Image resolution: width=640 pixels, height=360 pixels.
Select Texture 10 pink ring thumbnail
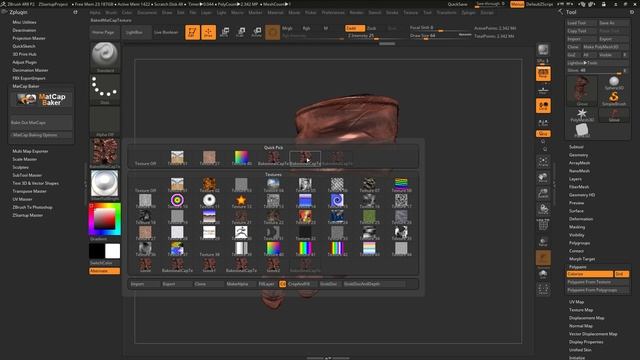point(177,201)
